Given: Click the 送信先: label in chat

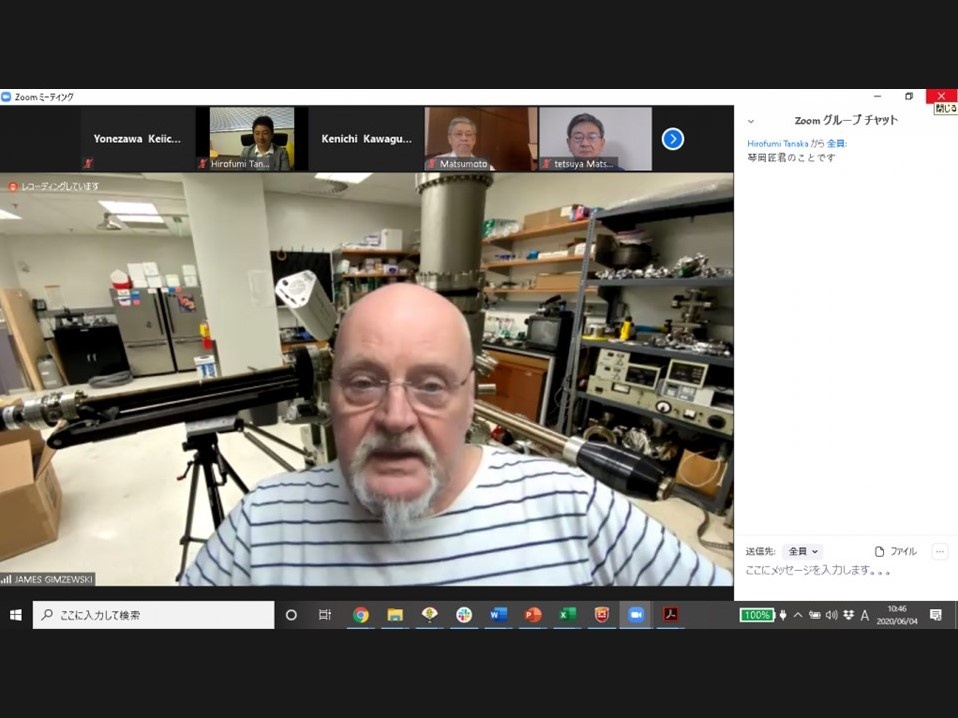Looking at the screenshot, I should point(760,551).
